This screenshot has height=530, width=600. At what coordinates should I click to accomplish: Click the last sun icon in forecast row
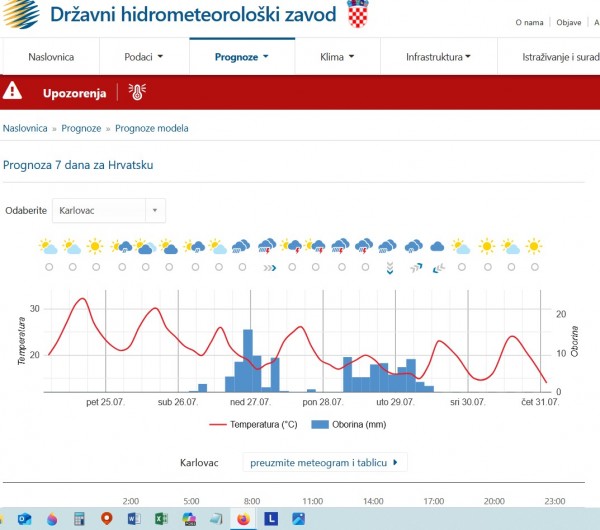click(x=533, y=246)
